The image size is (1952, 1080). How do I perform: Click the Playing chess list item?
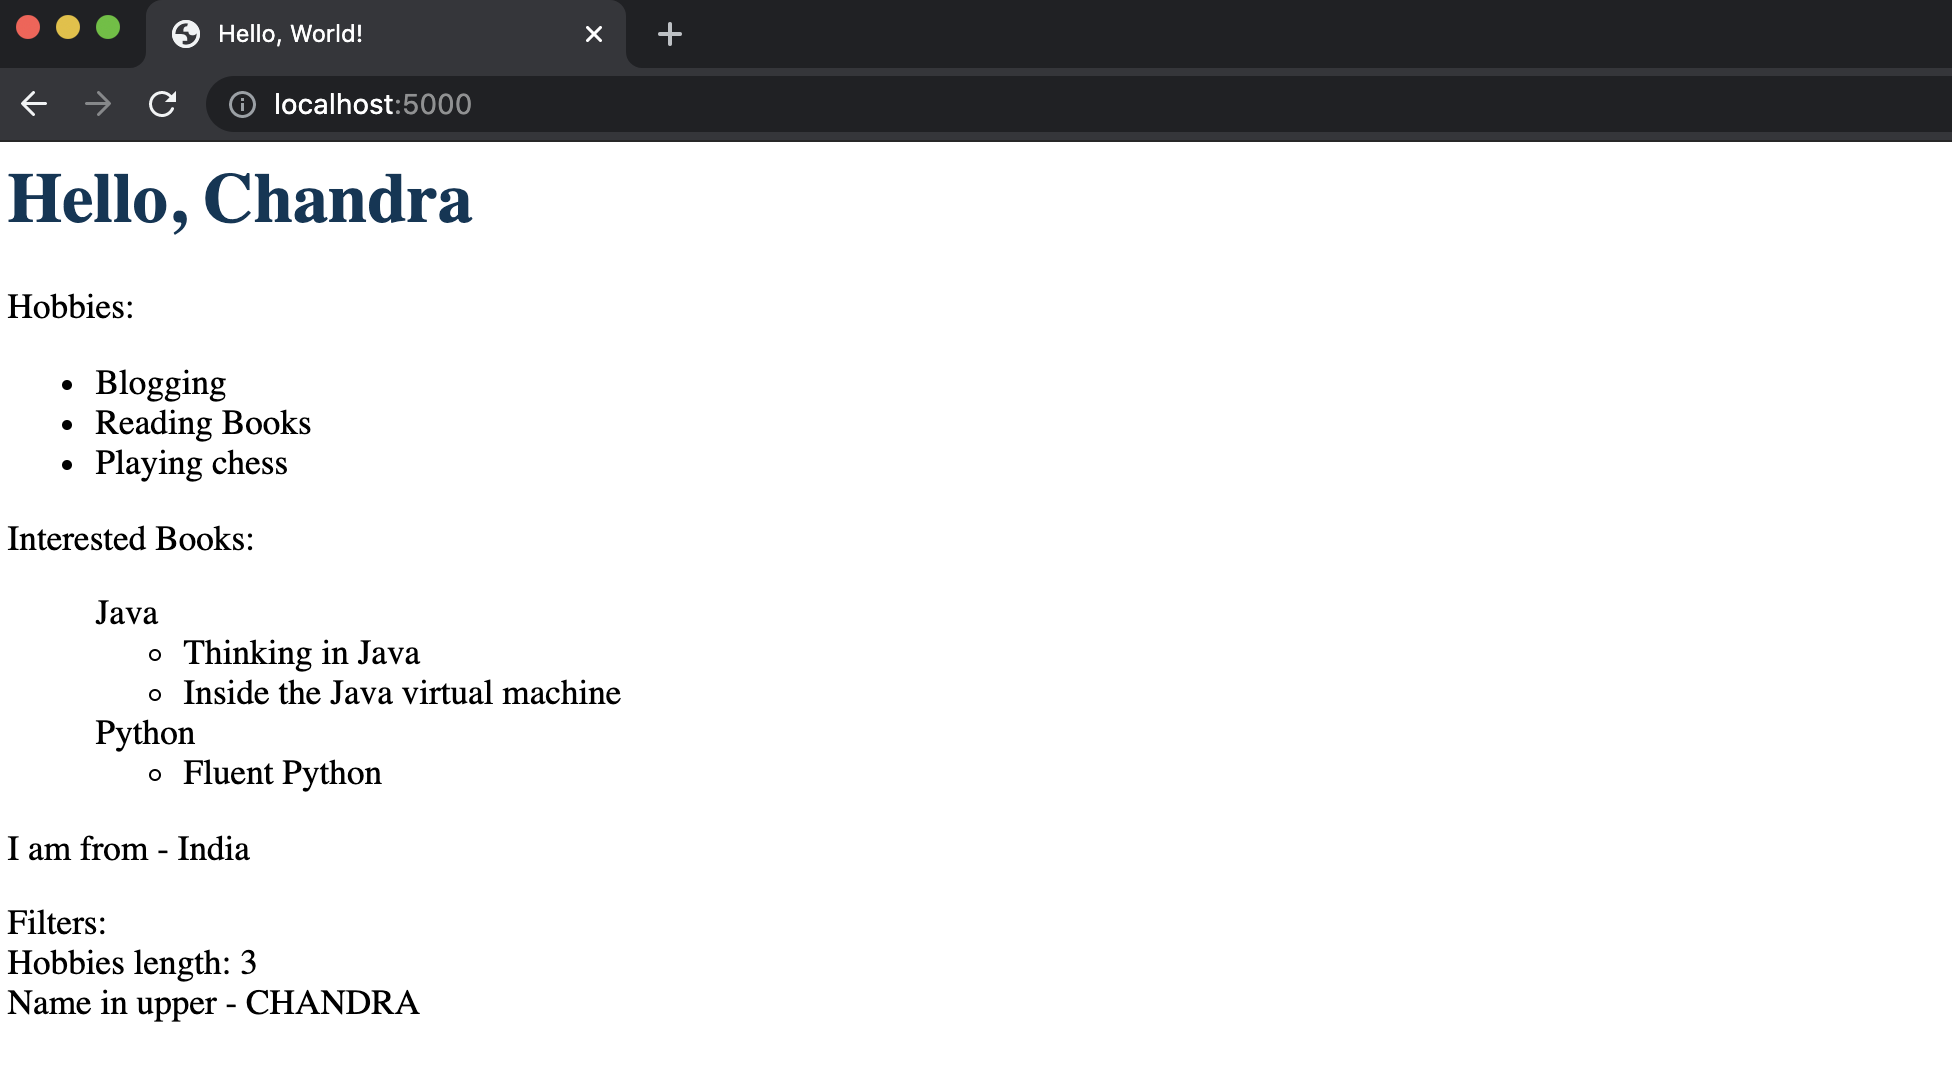tap(191, 463)
